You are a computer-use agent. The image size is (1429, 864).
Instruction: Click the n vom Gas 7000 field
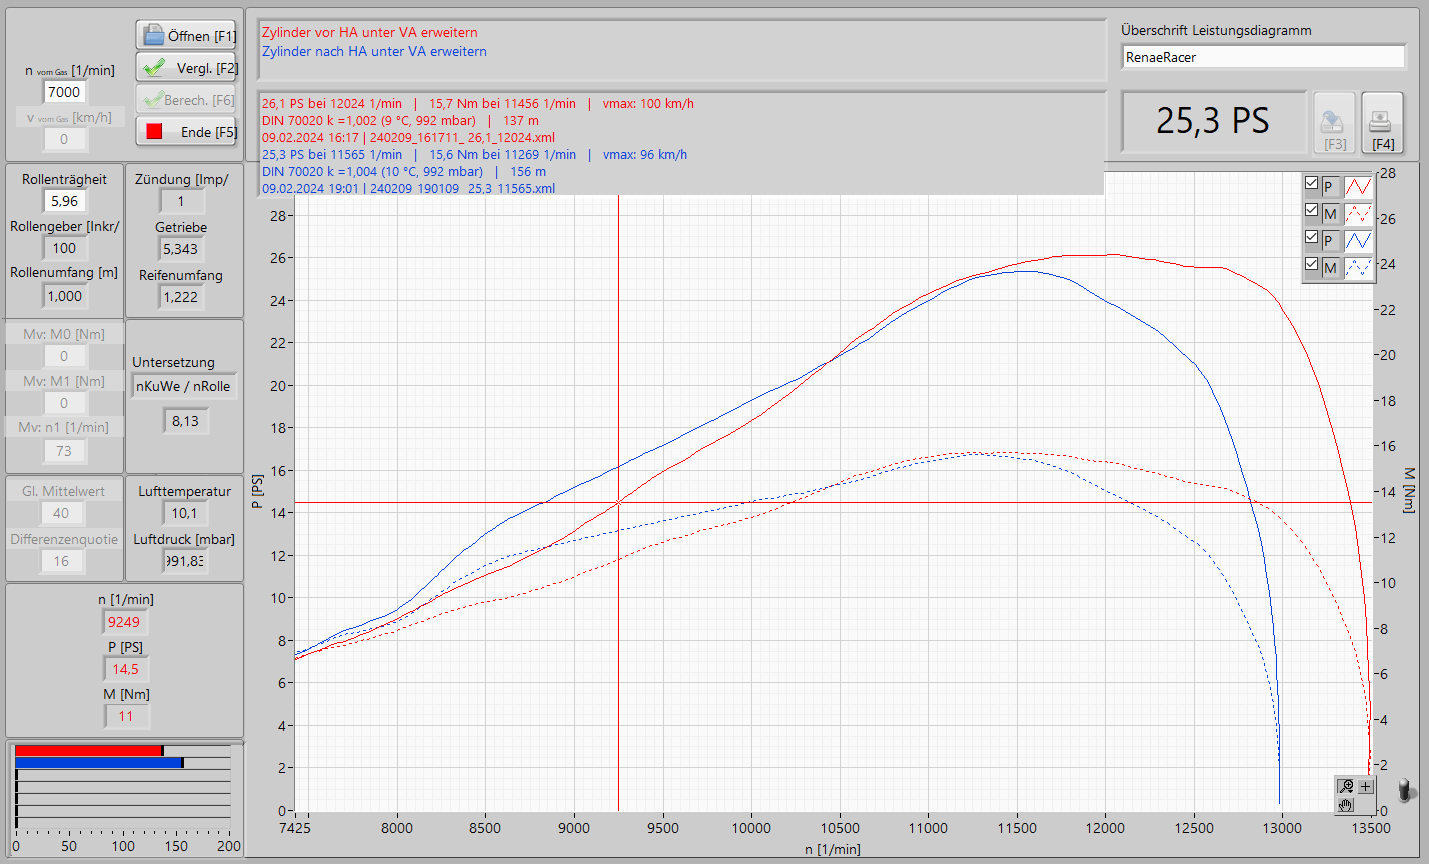coord(64,92)
